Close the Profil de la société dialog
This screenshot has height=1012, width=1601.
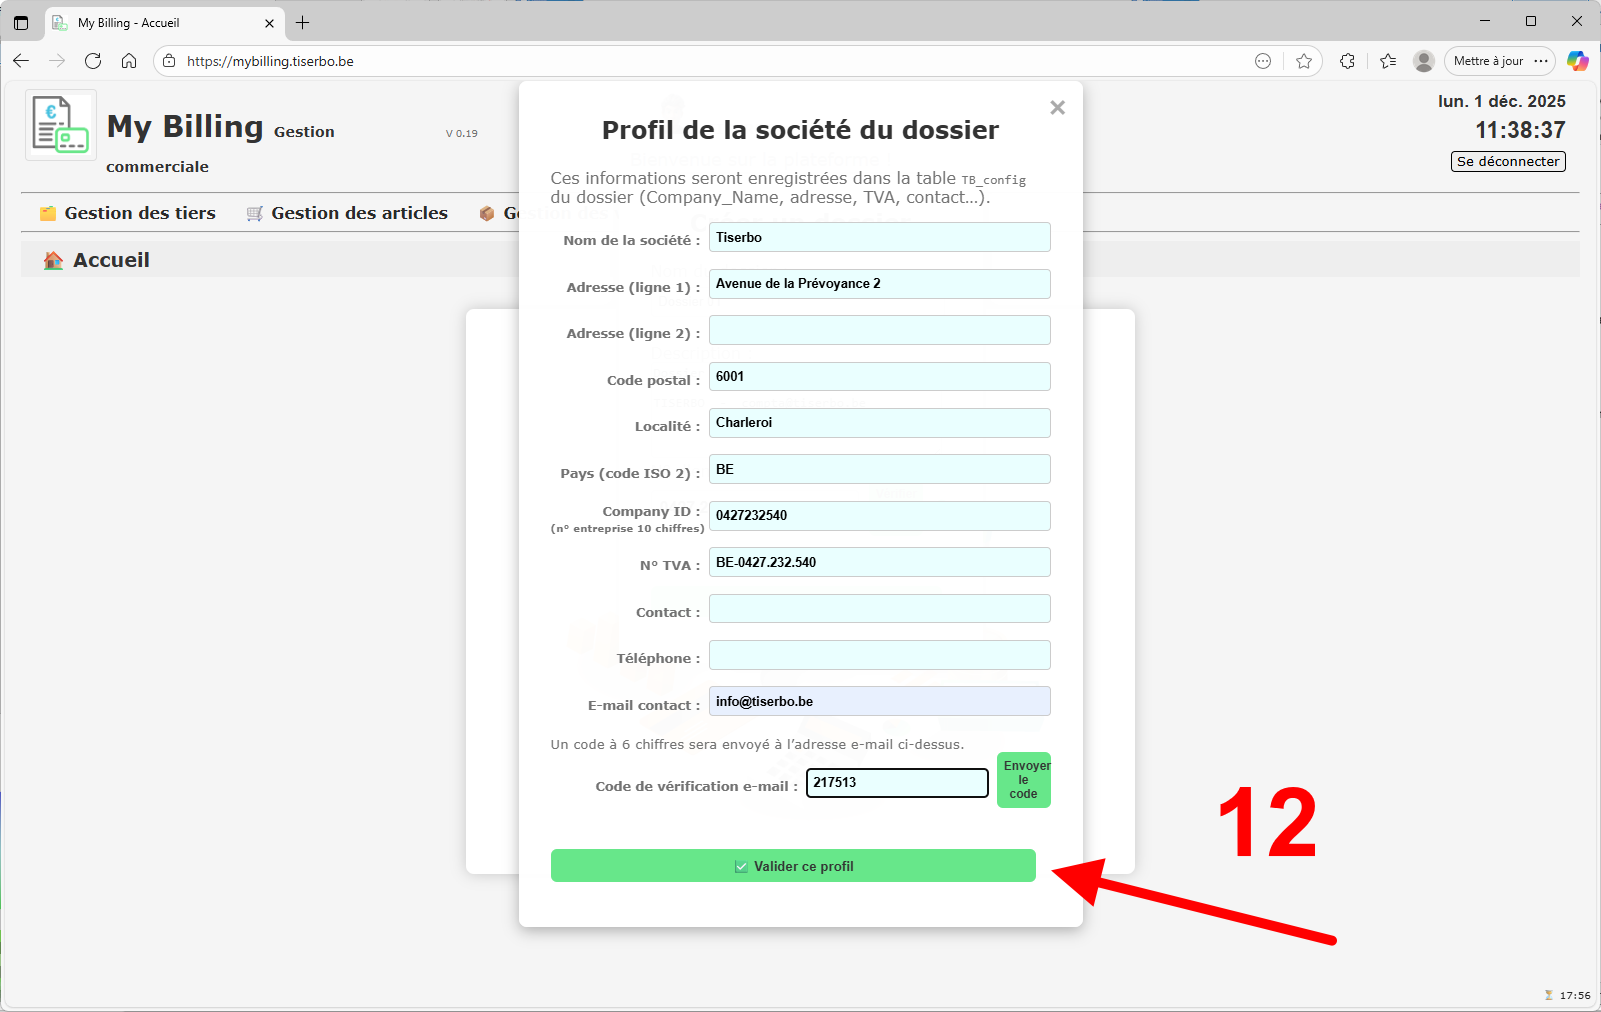[1057, 107]
